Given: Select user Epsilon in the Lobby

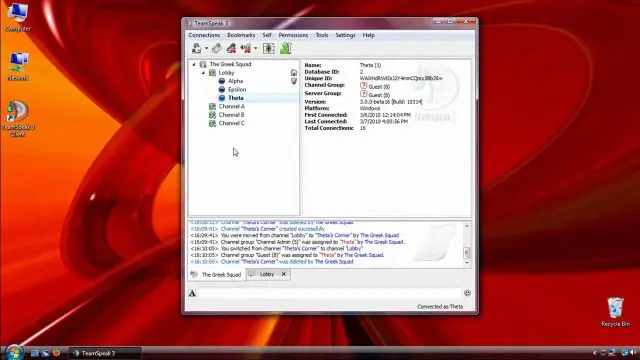Looking at the screenshot, I should [x=237, y=89].
